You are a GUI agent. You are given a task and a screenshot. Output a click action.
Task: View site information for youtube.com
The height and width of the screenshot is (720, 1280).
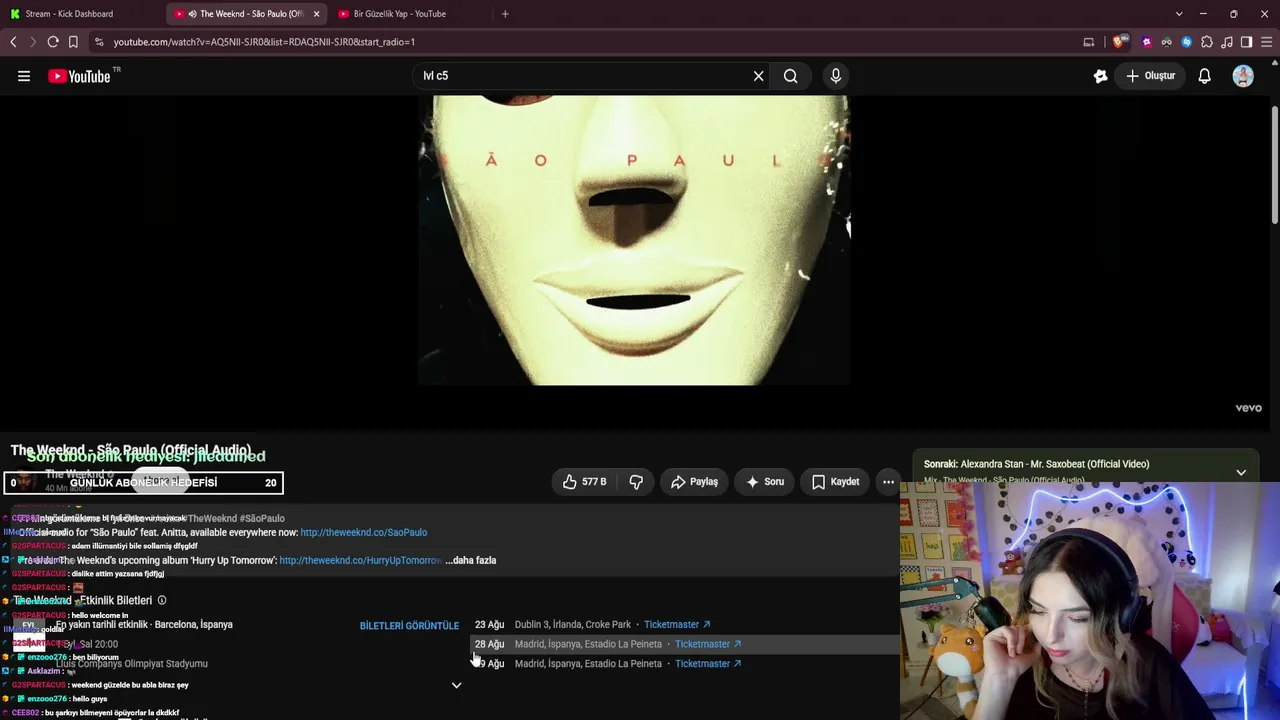[98, 42]
